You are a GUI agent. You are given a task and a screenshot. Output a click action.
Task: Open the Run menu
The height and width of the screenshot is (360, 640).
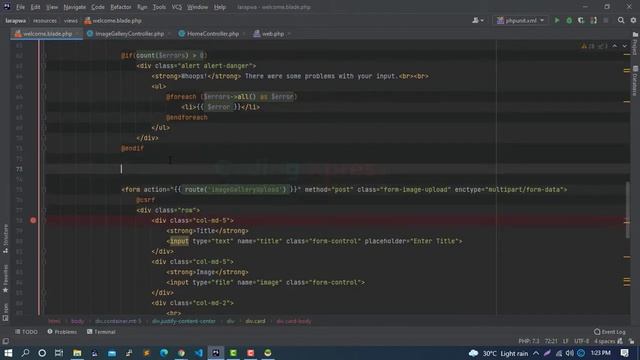(142, 7)
